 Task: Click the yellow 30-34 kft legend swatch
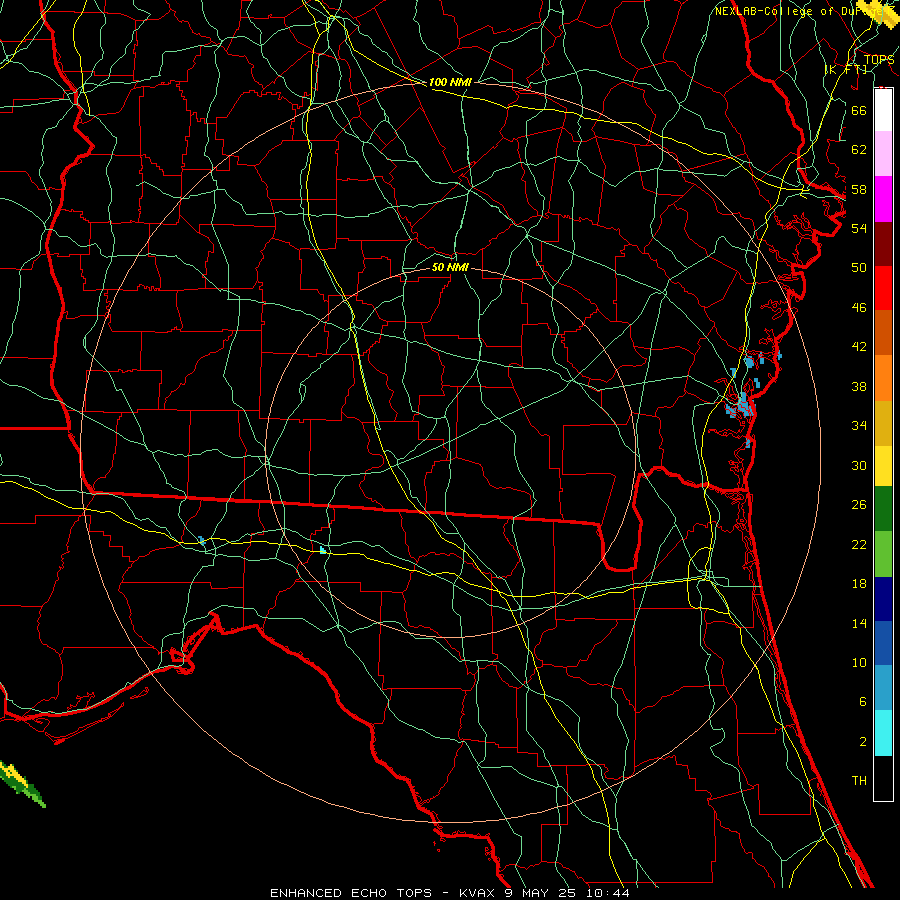883,466
